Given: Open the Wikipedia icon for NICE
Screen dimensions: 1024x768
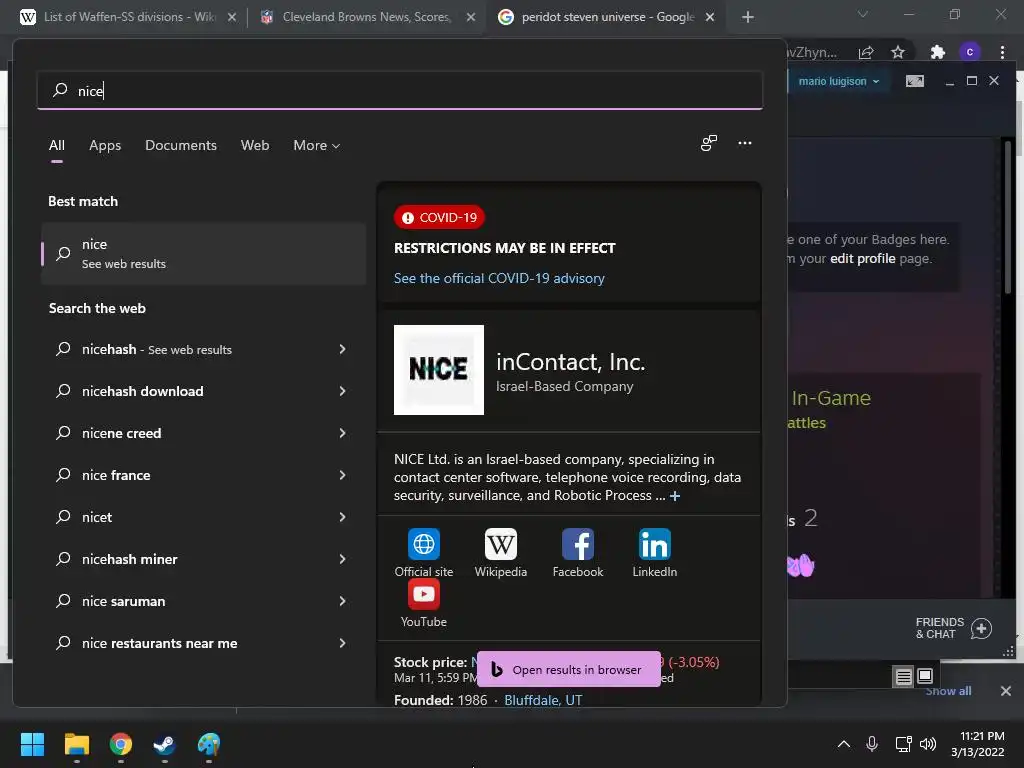Looking at the screenshot, I should click(x=500, y=544).
